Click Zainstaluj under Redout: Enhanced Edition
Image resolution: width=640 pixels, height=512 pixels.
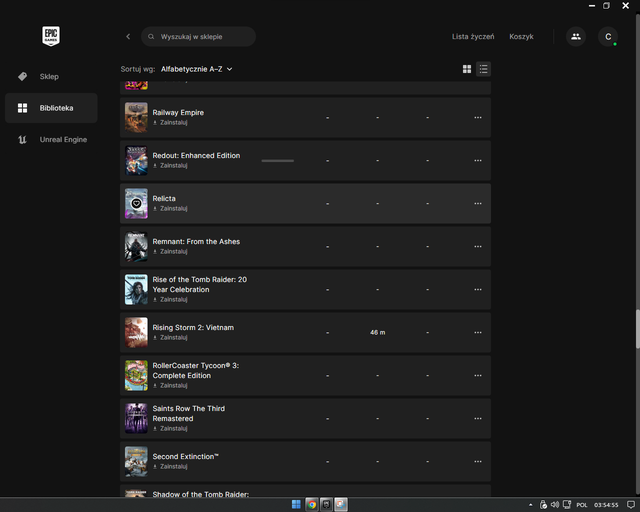(x=170, y=165)
